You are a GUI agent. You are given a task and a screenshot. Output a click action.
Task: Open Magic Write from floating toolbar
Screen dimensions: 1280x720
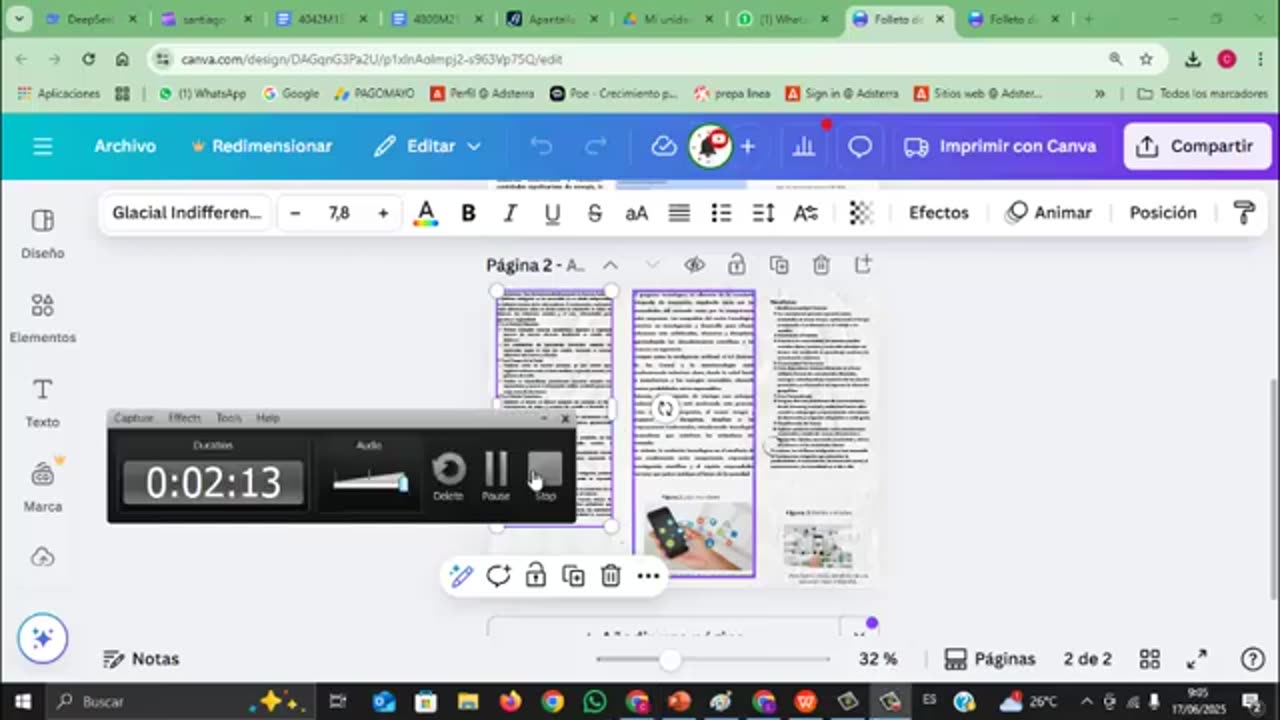461,576
